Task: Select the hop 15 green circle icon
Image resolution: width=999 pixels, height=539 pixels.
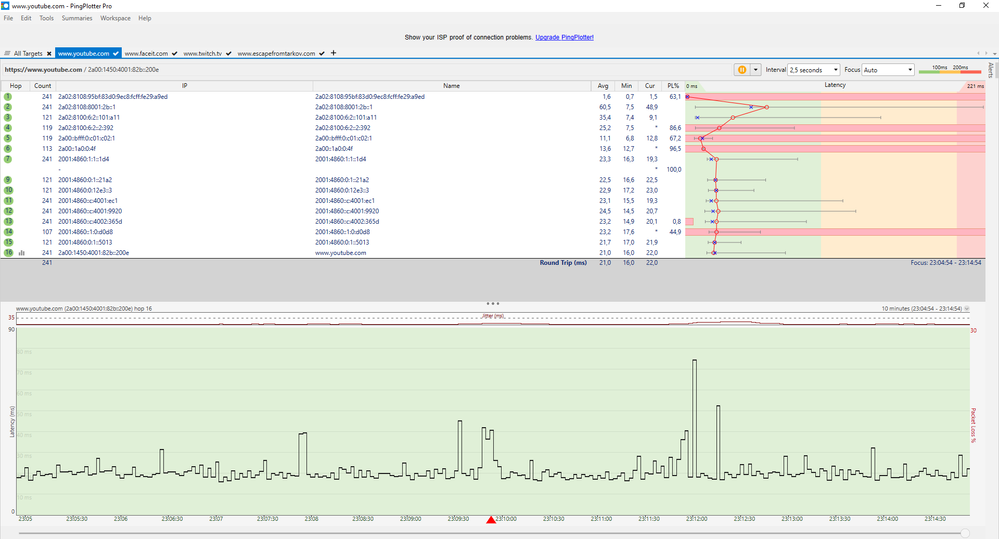Action: click(8, 242)
